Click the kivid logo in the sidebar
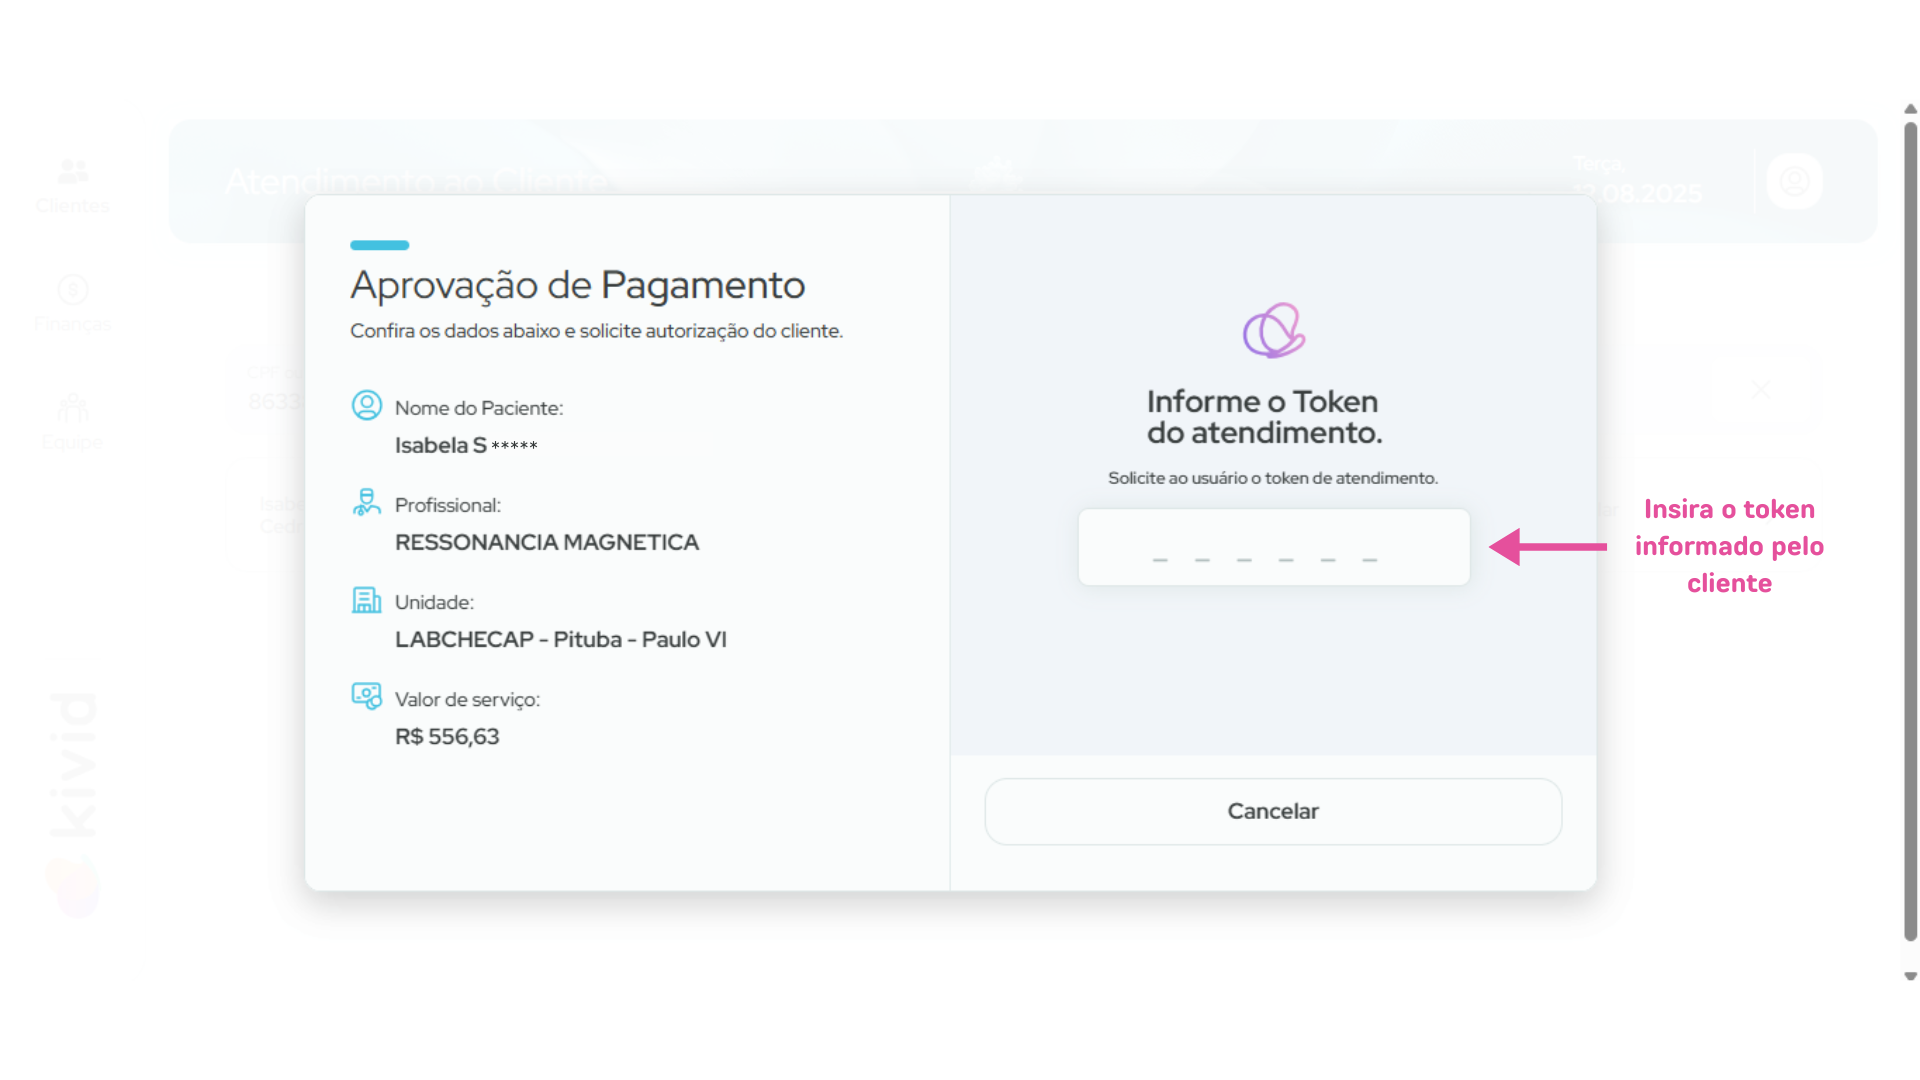 (74, 766)
